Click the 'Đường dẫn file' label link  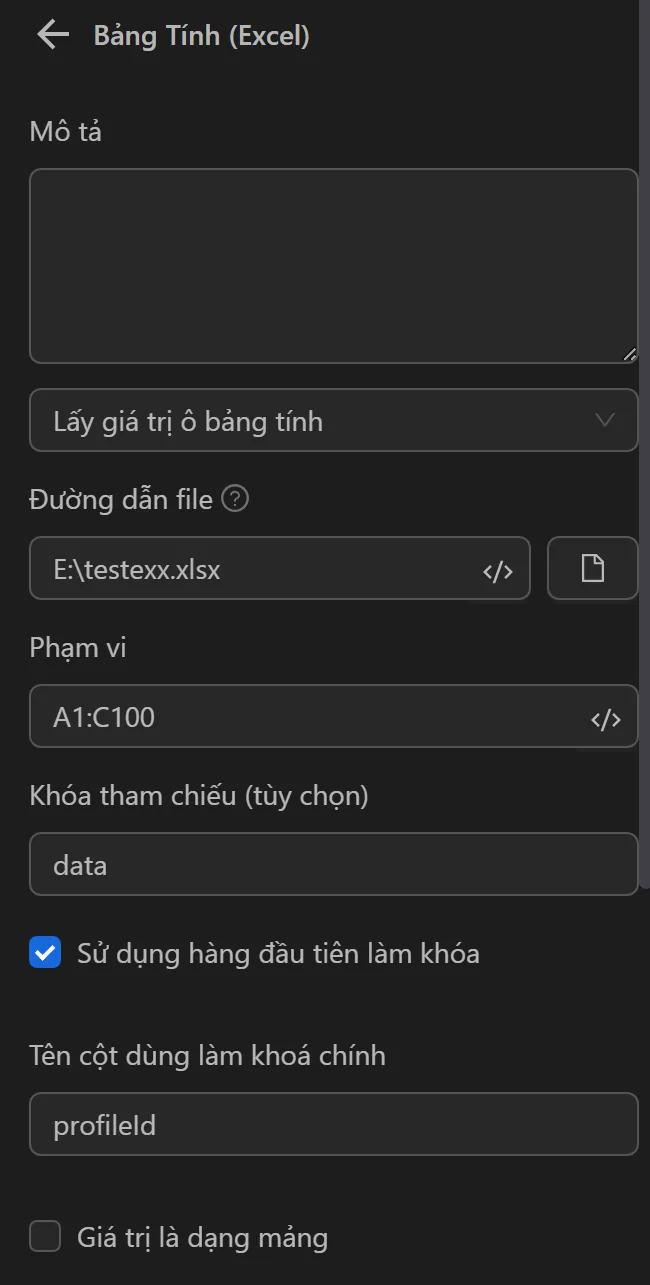[x=122, y=499]
